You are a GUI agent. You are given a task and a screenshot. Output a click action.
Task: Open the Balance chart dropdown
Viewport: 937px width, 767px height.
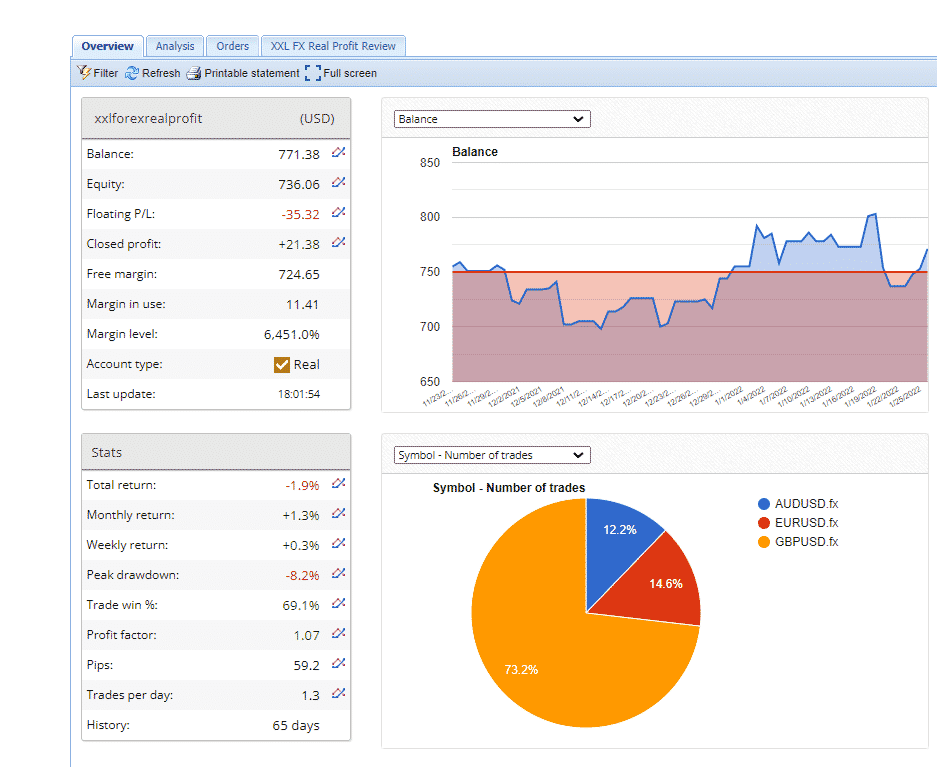pos(492,119)
